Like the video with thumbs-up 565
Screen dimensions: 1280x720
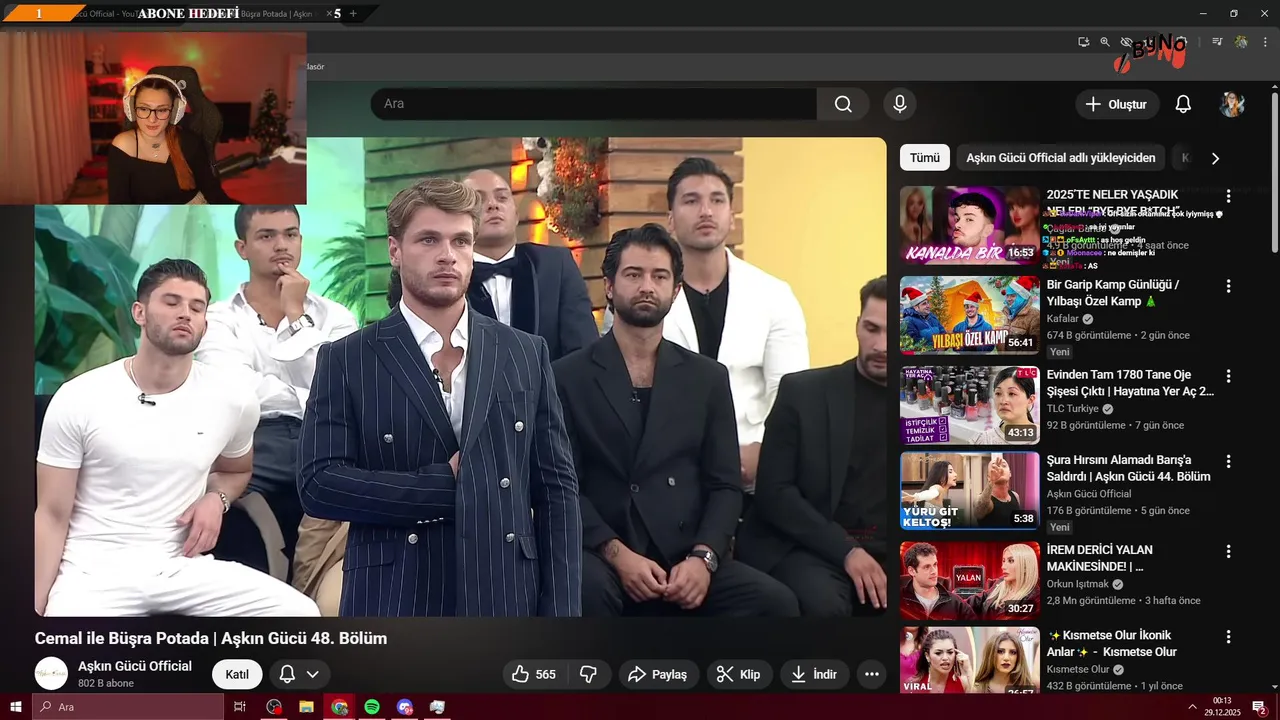pyautogui.click(x=533, y=674)
